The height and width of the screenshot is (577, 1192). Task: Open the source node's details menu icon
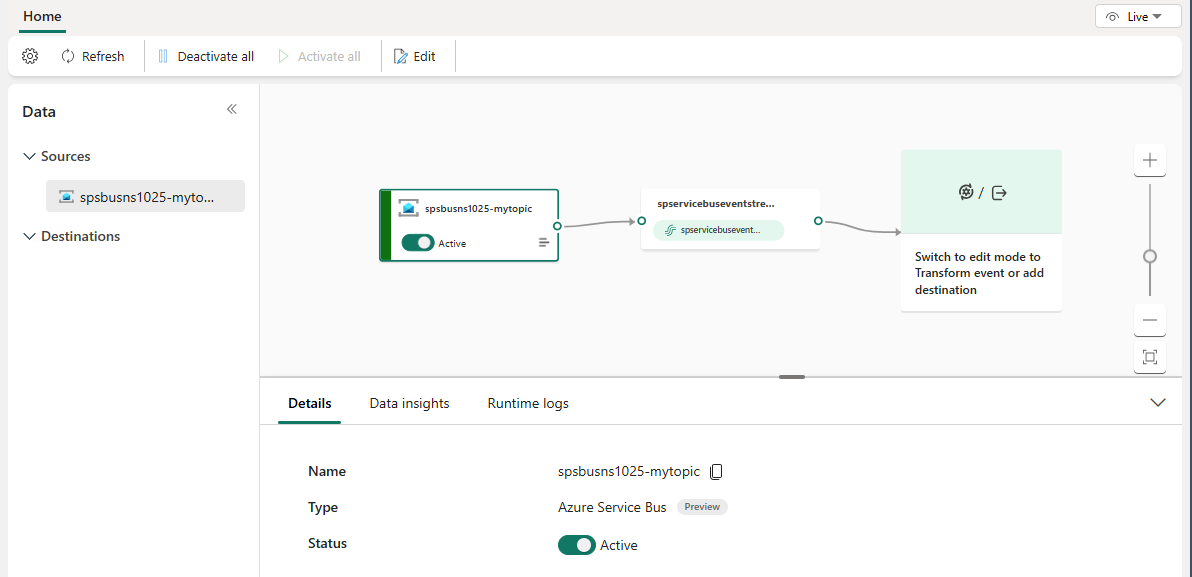point(544,242)
